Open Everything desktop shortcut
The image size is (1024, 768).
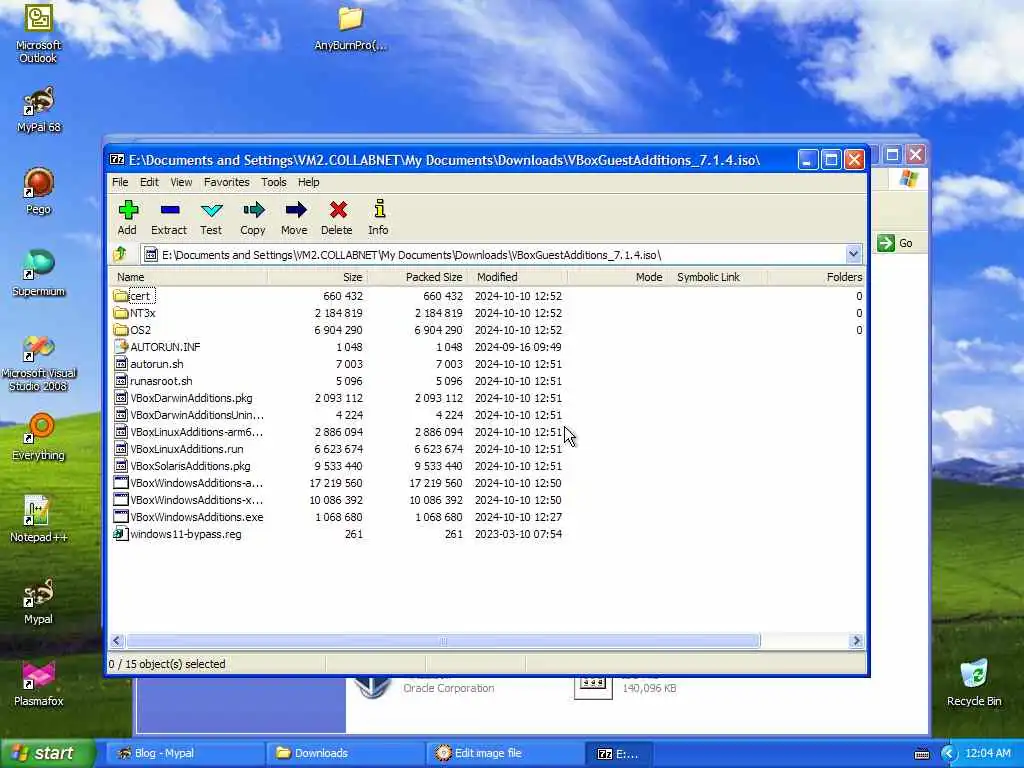pos(39,437)
